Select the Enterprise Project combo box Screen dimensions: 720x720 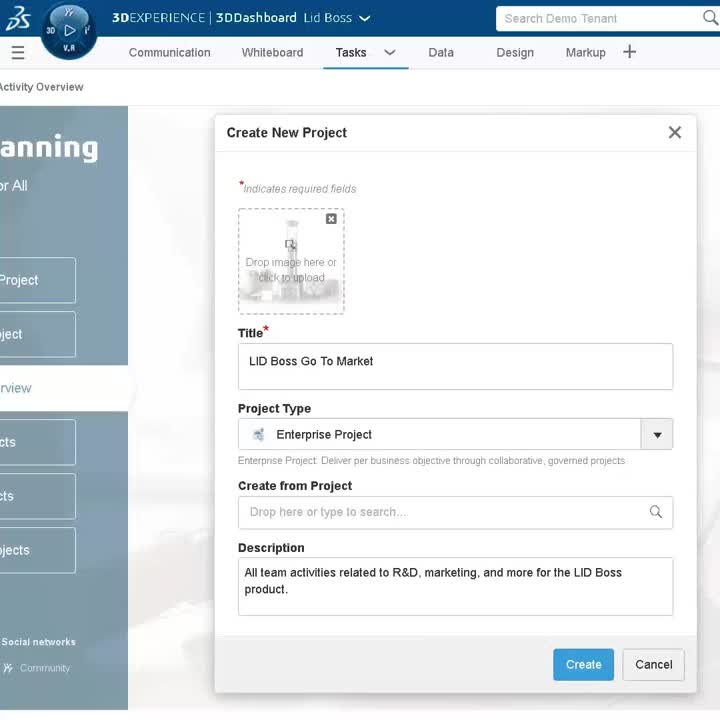coord(456,434)
